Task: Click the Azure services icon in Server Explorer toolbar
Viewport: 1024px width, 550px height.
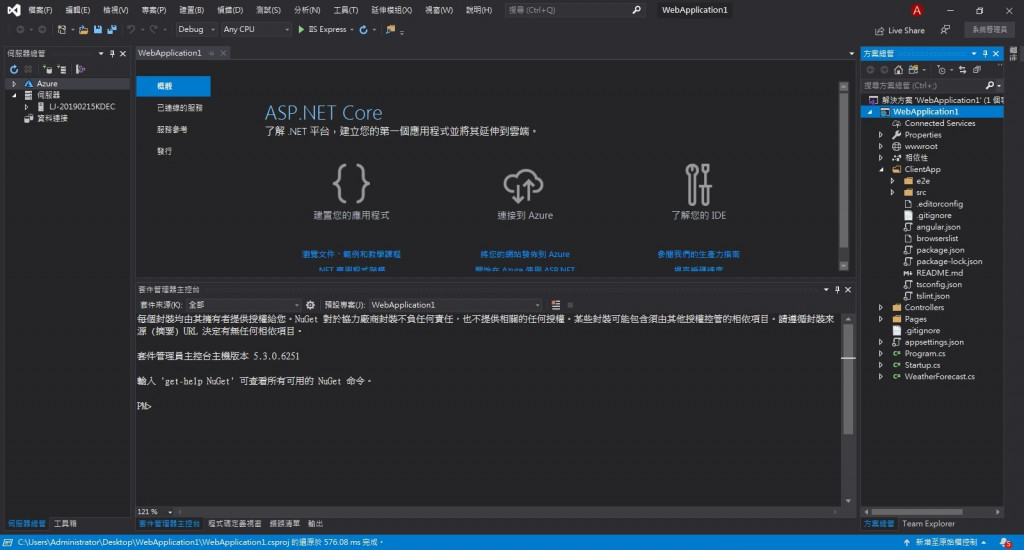Action: coord(80,69)
